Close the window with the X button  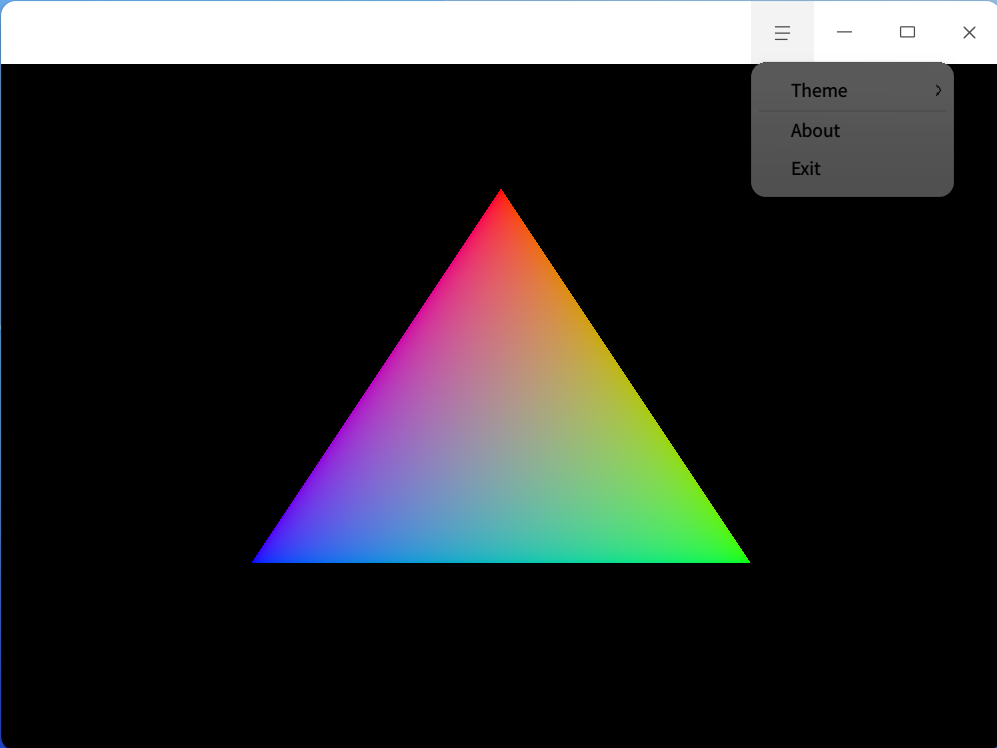[969, 32]
